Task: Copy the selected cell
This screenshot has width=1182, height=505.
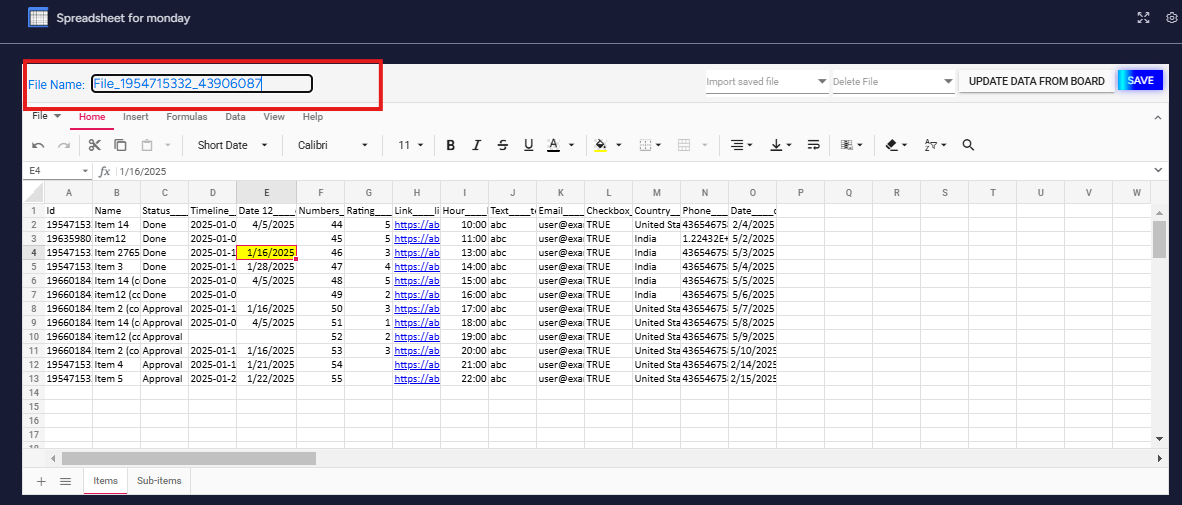Action: tap(120, 145)
